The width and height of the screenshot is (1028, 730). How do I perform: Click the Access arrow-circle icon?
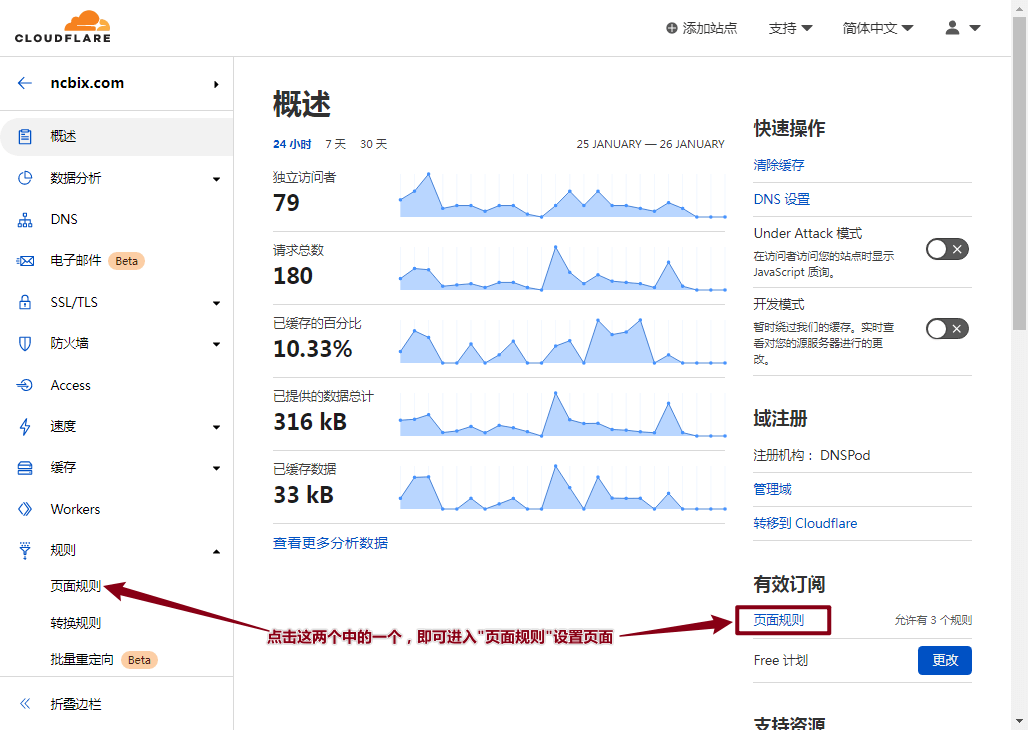pos(25,385)
